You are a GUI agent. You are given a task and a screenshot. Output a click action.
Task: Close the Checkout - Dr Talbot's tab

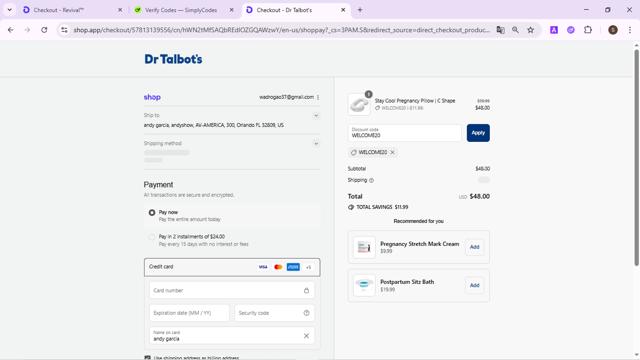[343, 10]
